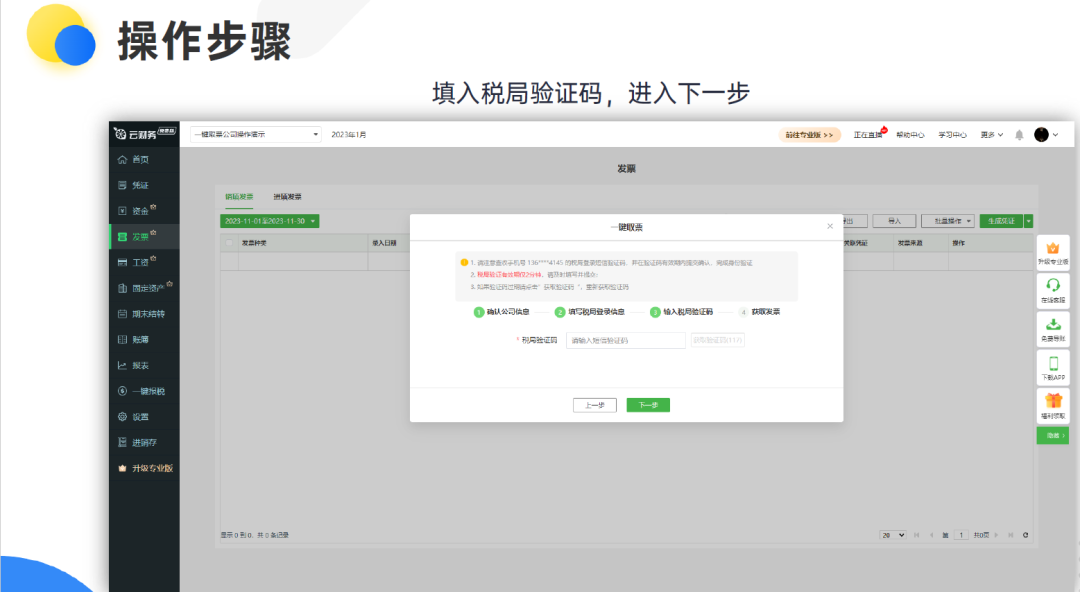1080x592 pixels.
Task: Open the page size 20 dropdown
Action: [893, 535]
